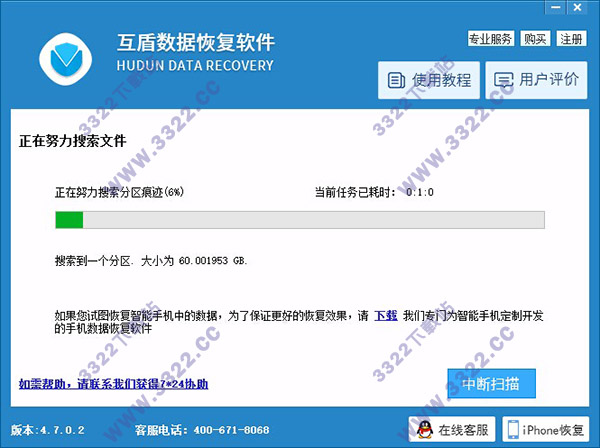Viewport: 600px width, 448px height.
Task: Click the version text 版本:4.7.0.2
Action: (47, 430)
